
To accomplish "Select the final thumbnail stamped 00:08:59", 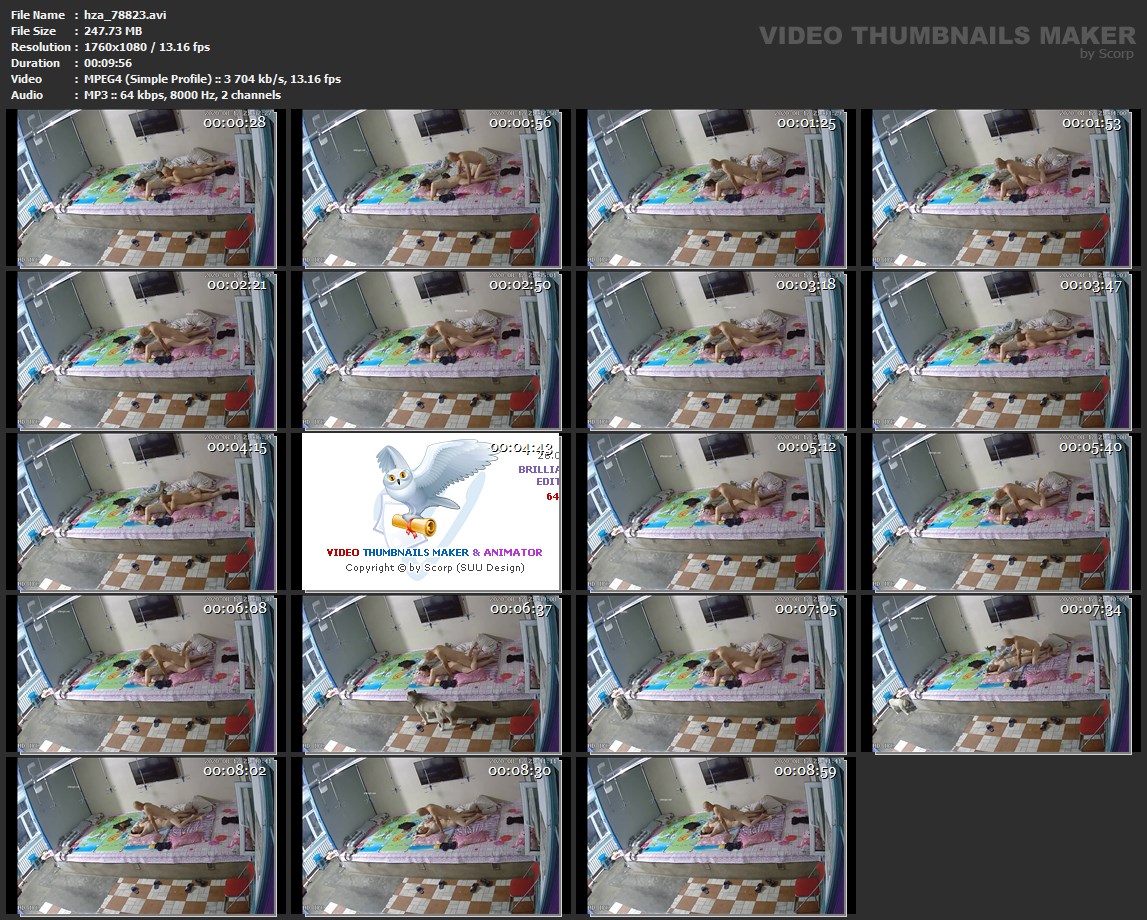I will (x=716, y=836).
